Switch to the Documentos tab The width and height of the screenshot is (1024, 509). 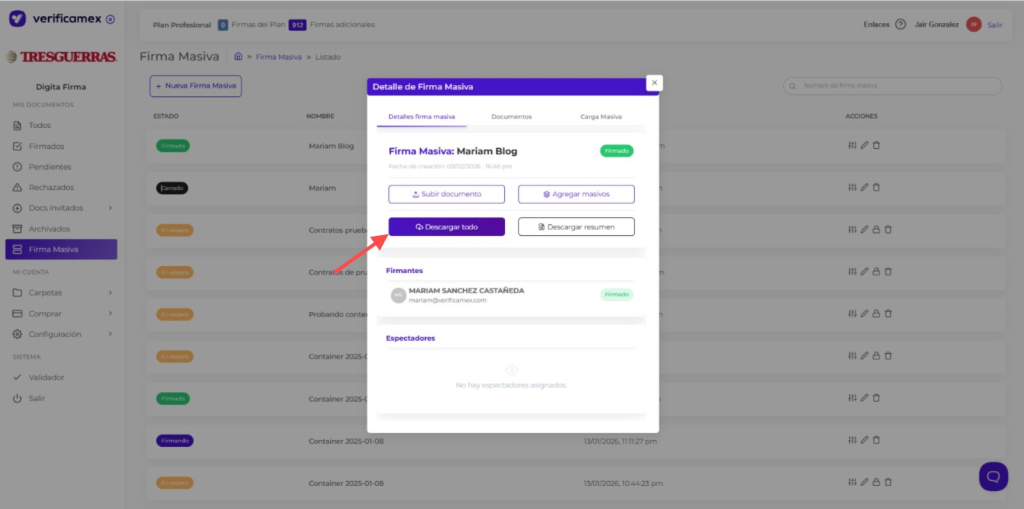click(511, 117)
